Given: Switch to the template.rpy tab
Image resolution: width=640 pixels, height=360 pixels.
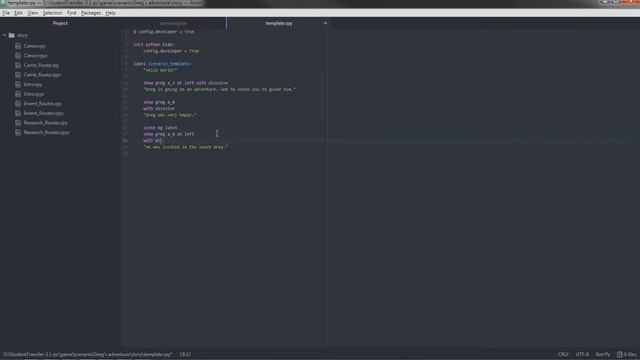Looking at the screenshot, I should coord(279,23).
